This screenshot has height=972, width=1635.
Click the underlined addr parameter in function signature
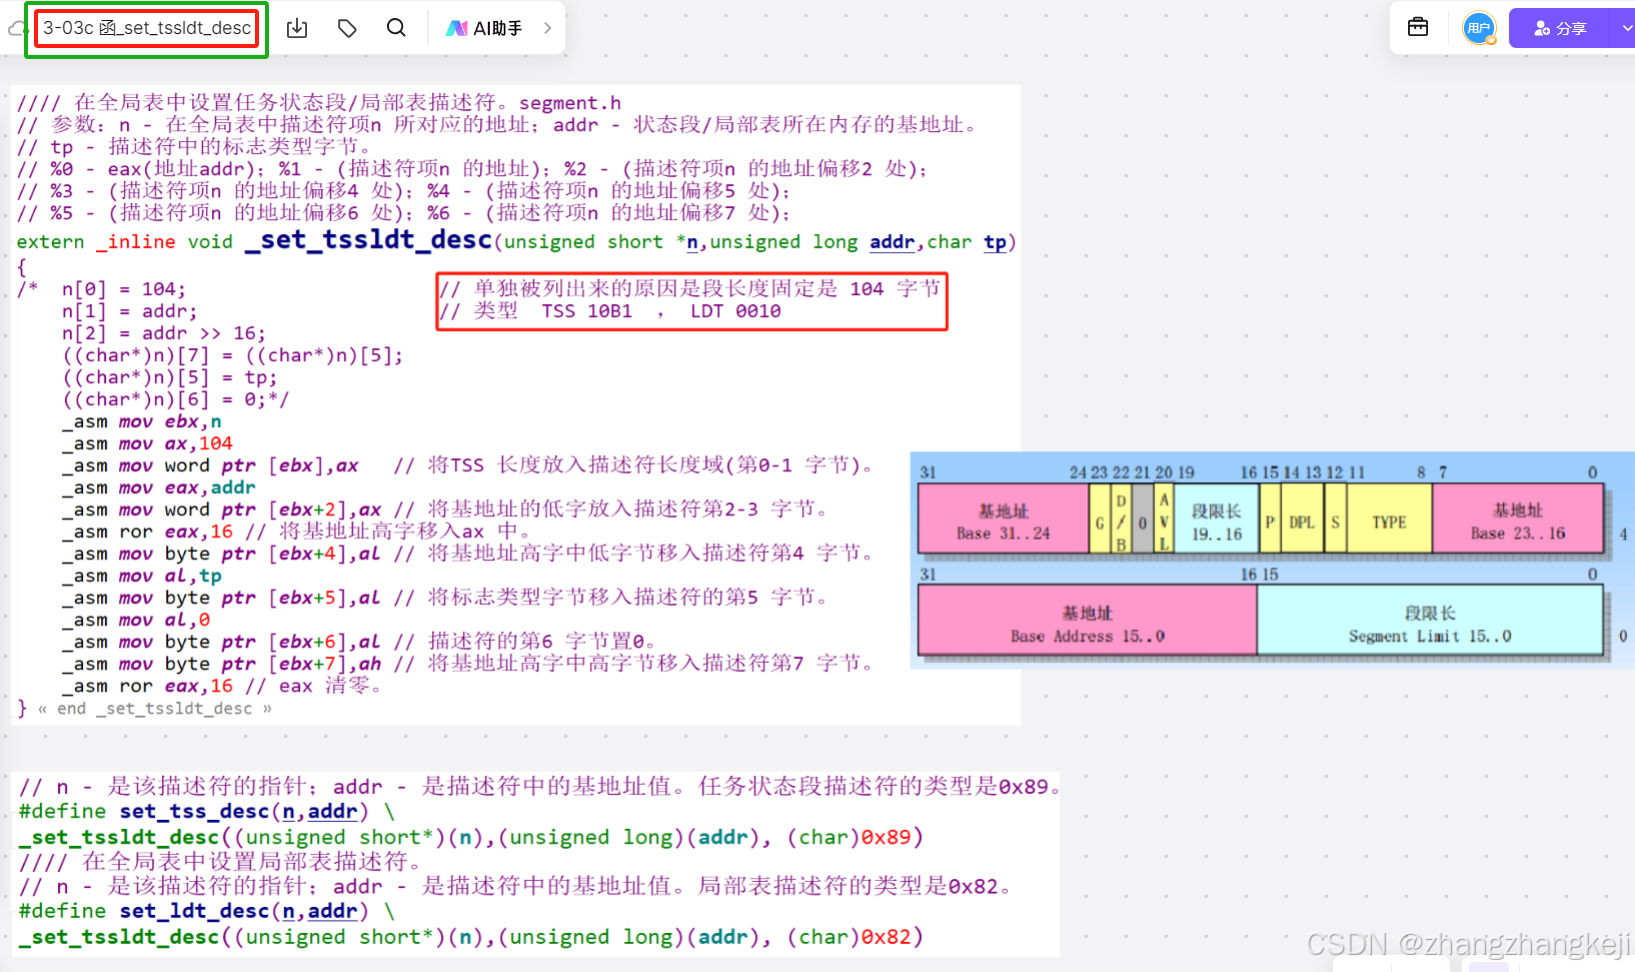pos(892,242)
